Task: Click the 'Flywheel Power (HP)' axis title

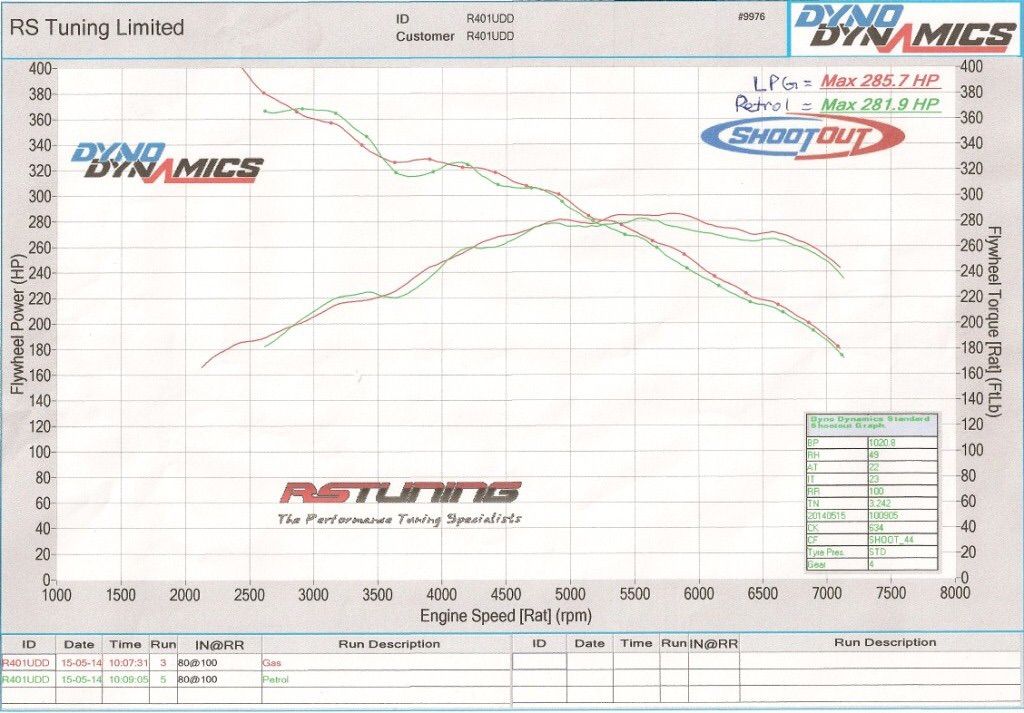Action: tap(17, 324)
